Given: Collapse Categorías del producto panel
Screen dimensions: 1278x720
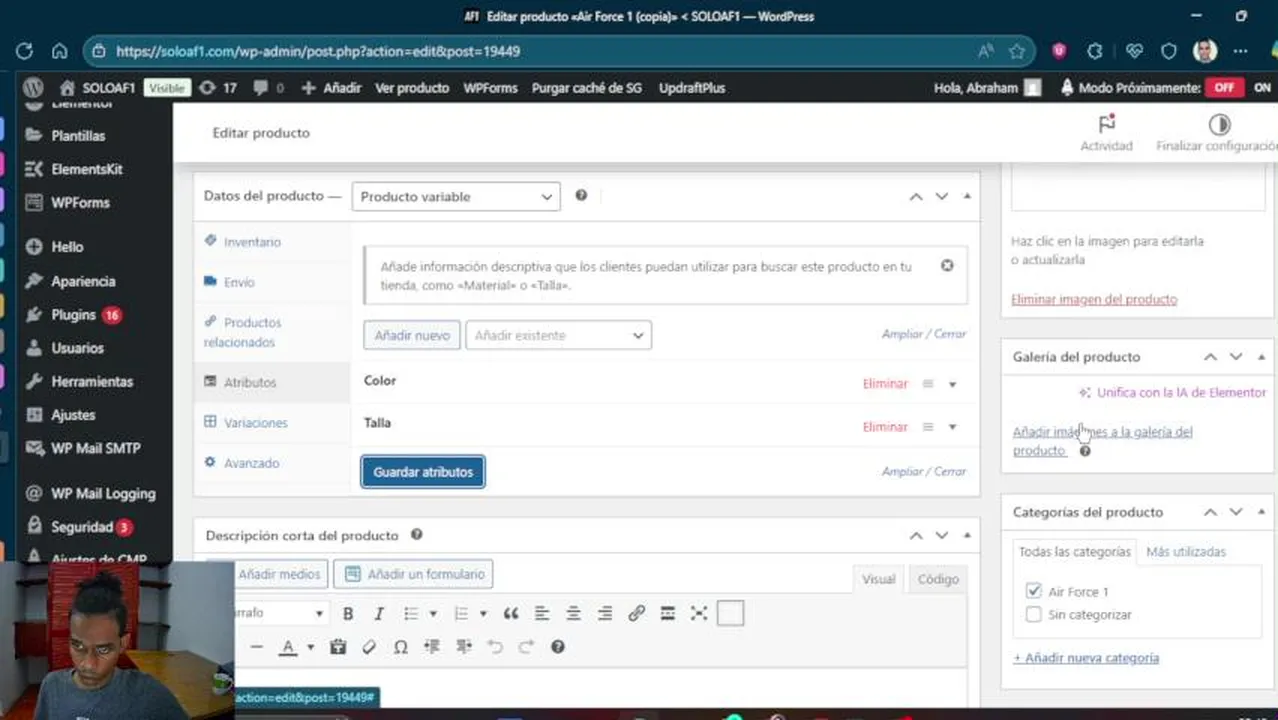Looking at the screenshot, I should click(1261, 512).
